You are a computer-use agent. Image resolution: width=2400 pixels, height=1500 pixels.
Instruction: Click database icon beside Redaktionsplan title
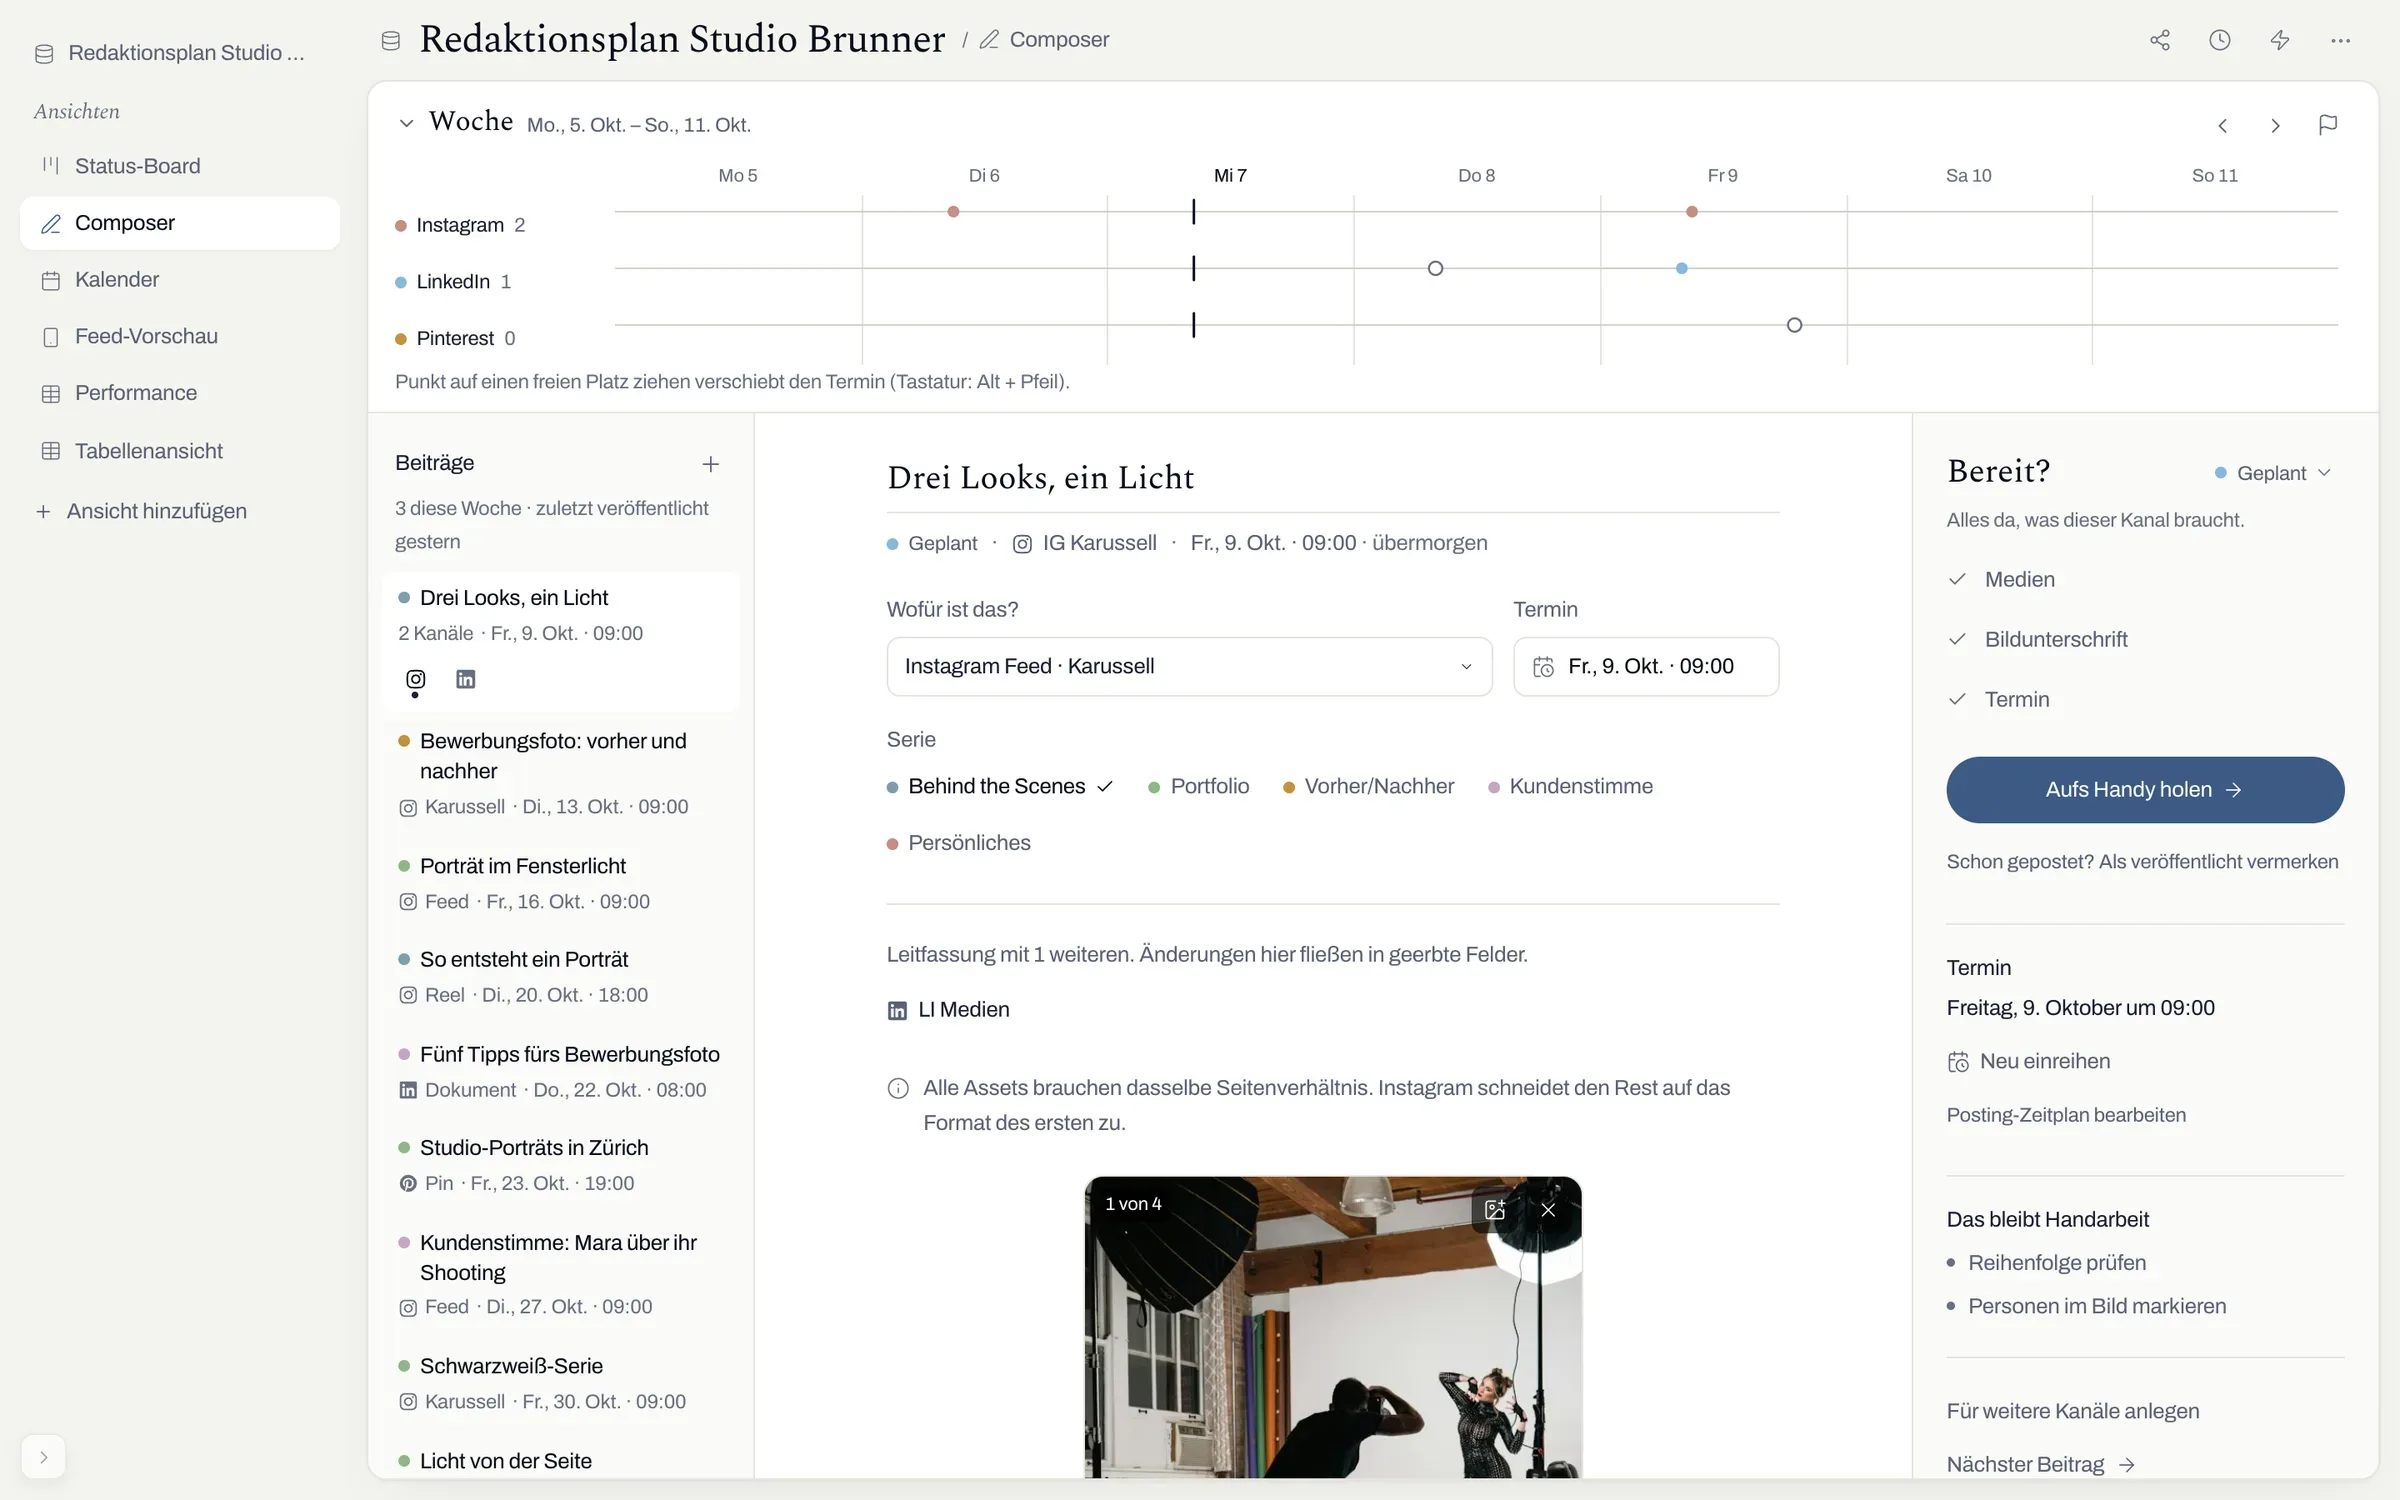coord(391,40)
